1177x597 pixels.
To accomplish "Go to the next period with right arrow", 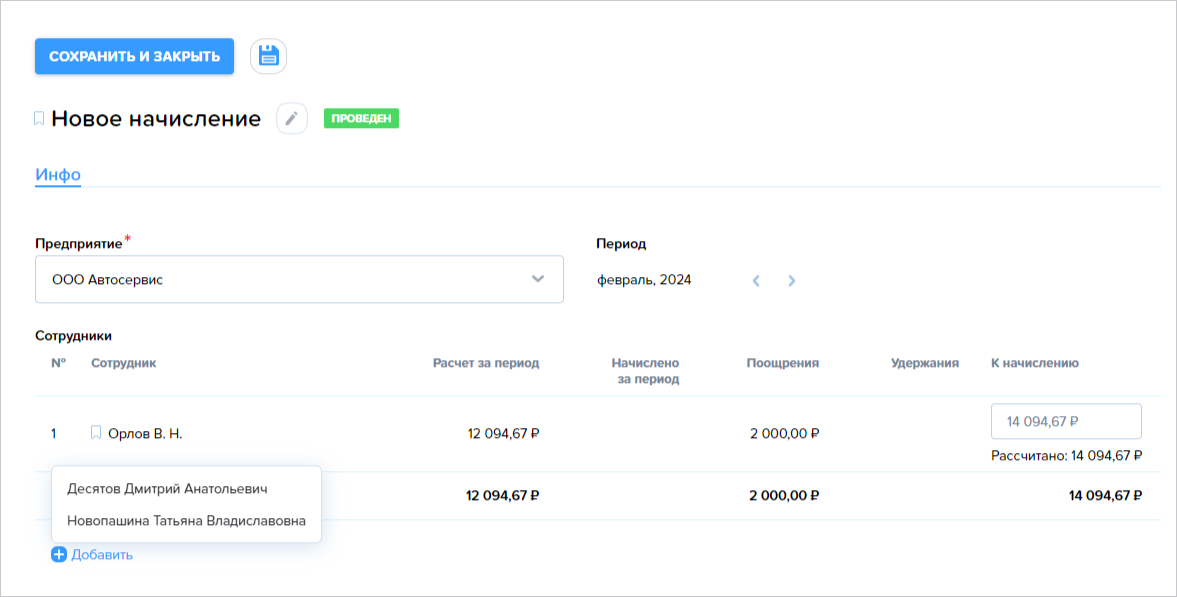I will click(x=791, y=281).
